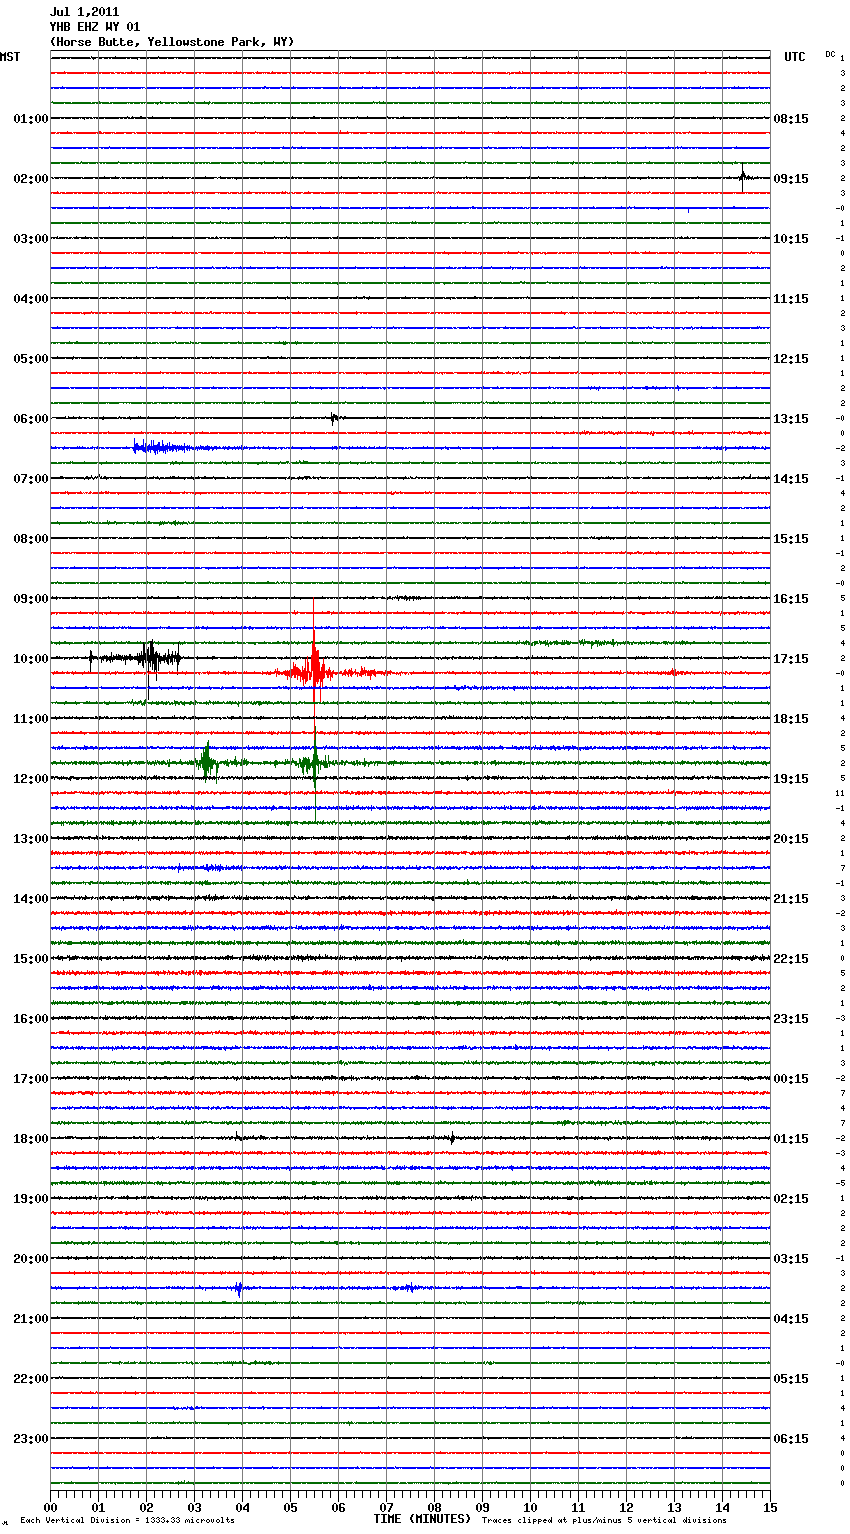Click the '22:00' MST time label
This screenshot has height=1534, width=850.
coord(31,1379)
